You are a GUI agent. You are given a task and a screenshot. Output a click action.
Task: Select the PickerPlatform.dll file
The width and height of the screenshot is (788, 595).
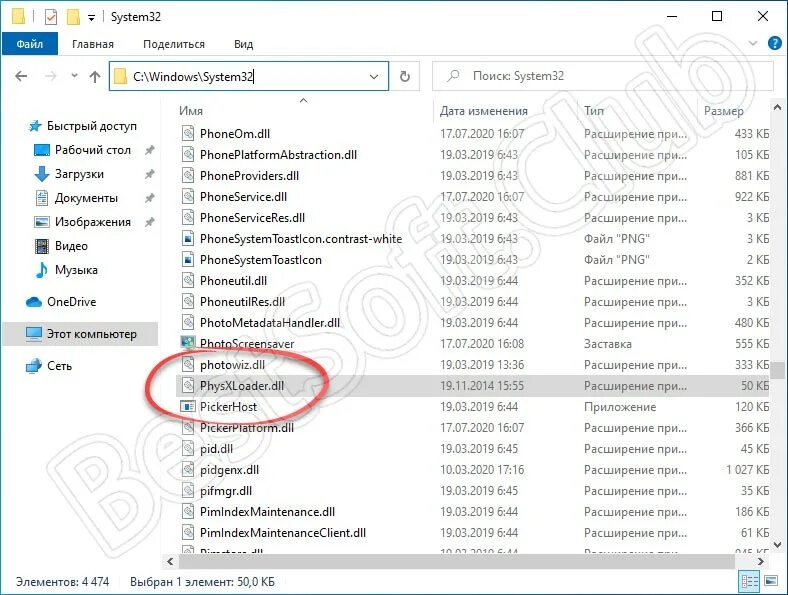[x=247, y=428]
